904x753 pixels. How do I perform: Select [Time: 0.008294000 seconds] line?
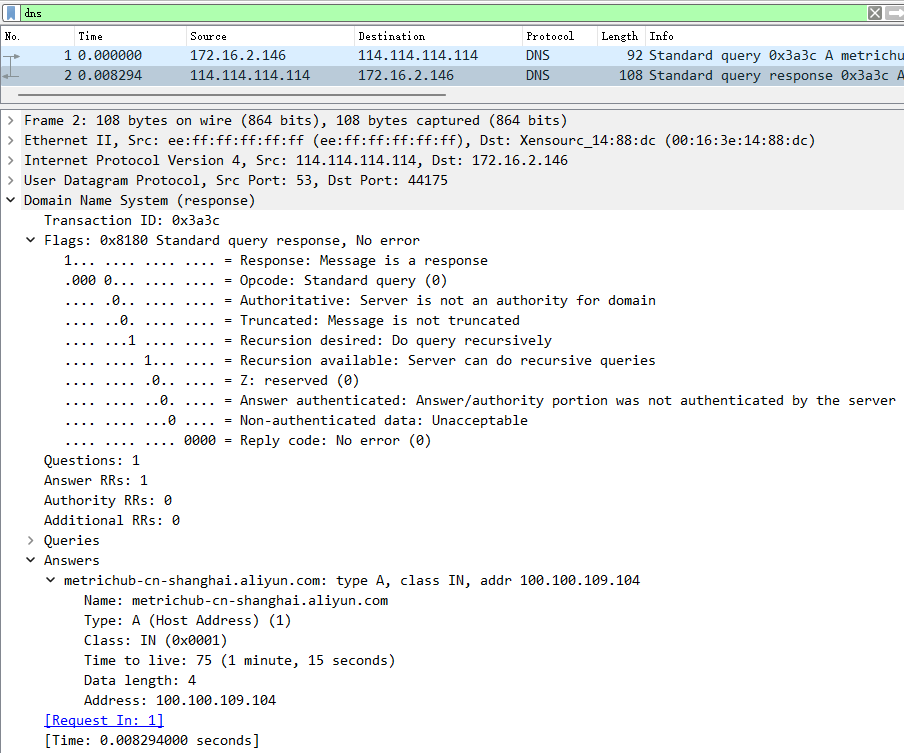pyautogui.click(x=152, y=740)
